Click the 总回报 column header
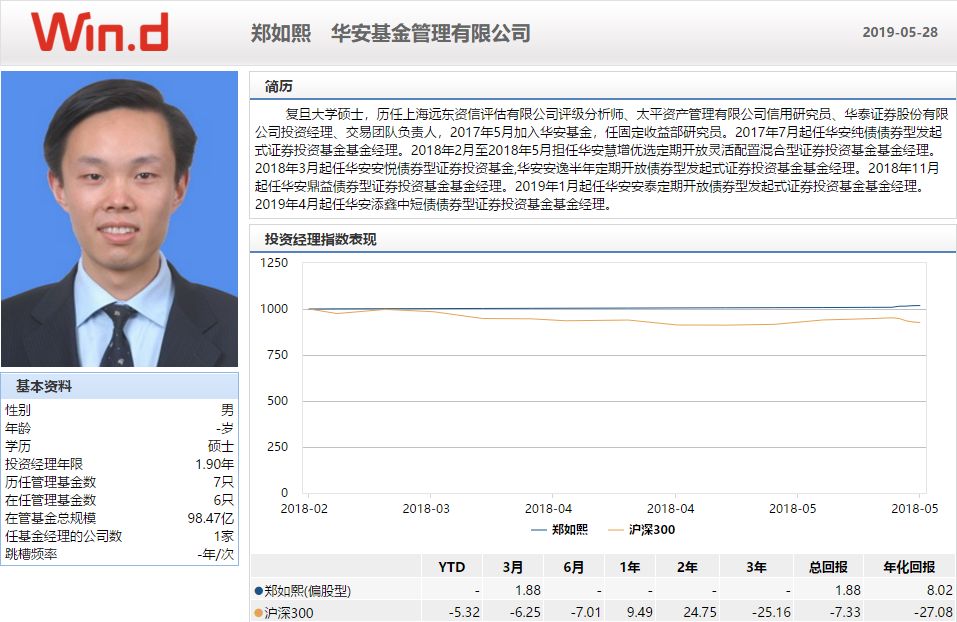Screen dimensions: 957x622 (828, 567)
